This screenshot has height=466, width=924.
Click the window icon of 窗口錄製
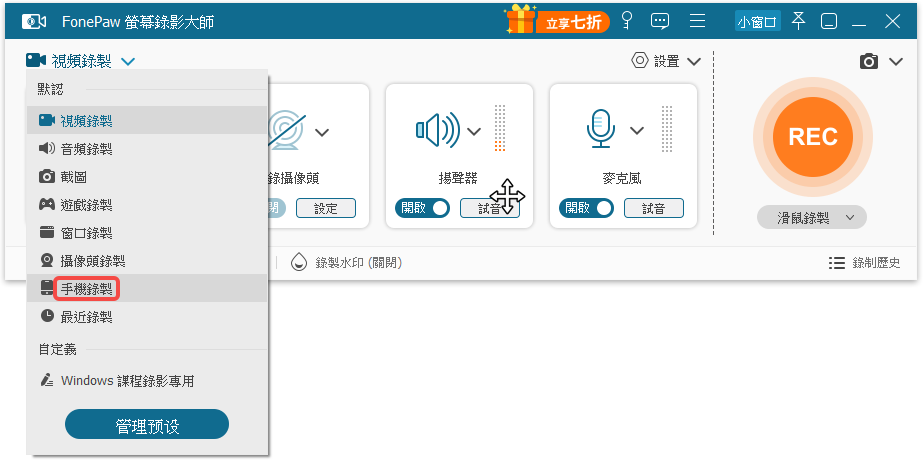[47, 232]
